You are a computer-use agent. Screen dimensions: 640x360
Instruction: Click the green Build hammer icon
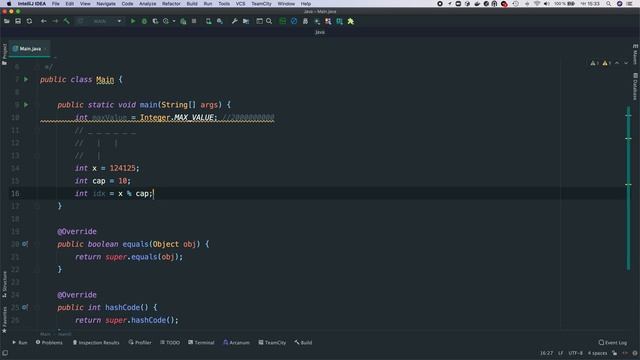coord(67,21)
